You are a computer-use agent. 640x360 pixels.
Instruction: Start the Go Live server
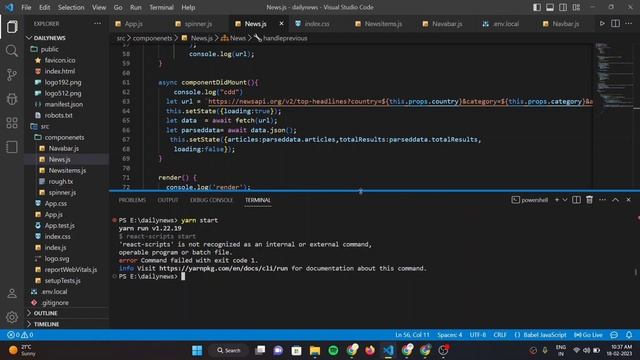[588, 335]
